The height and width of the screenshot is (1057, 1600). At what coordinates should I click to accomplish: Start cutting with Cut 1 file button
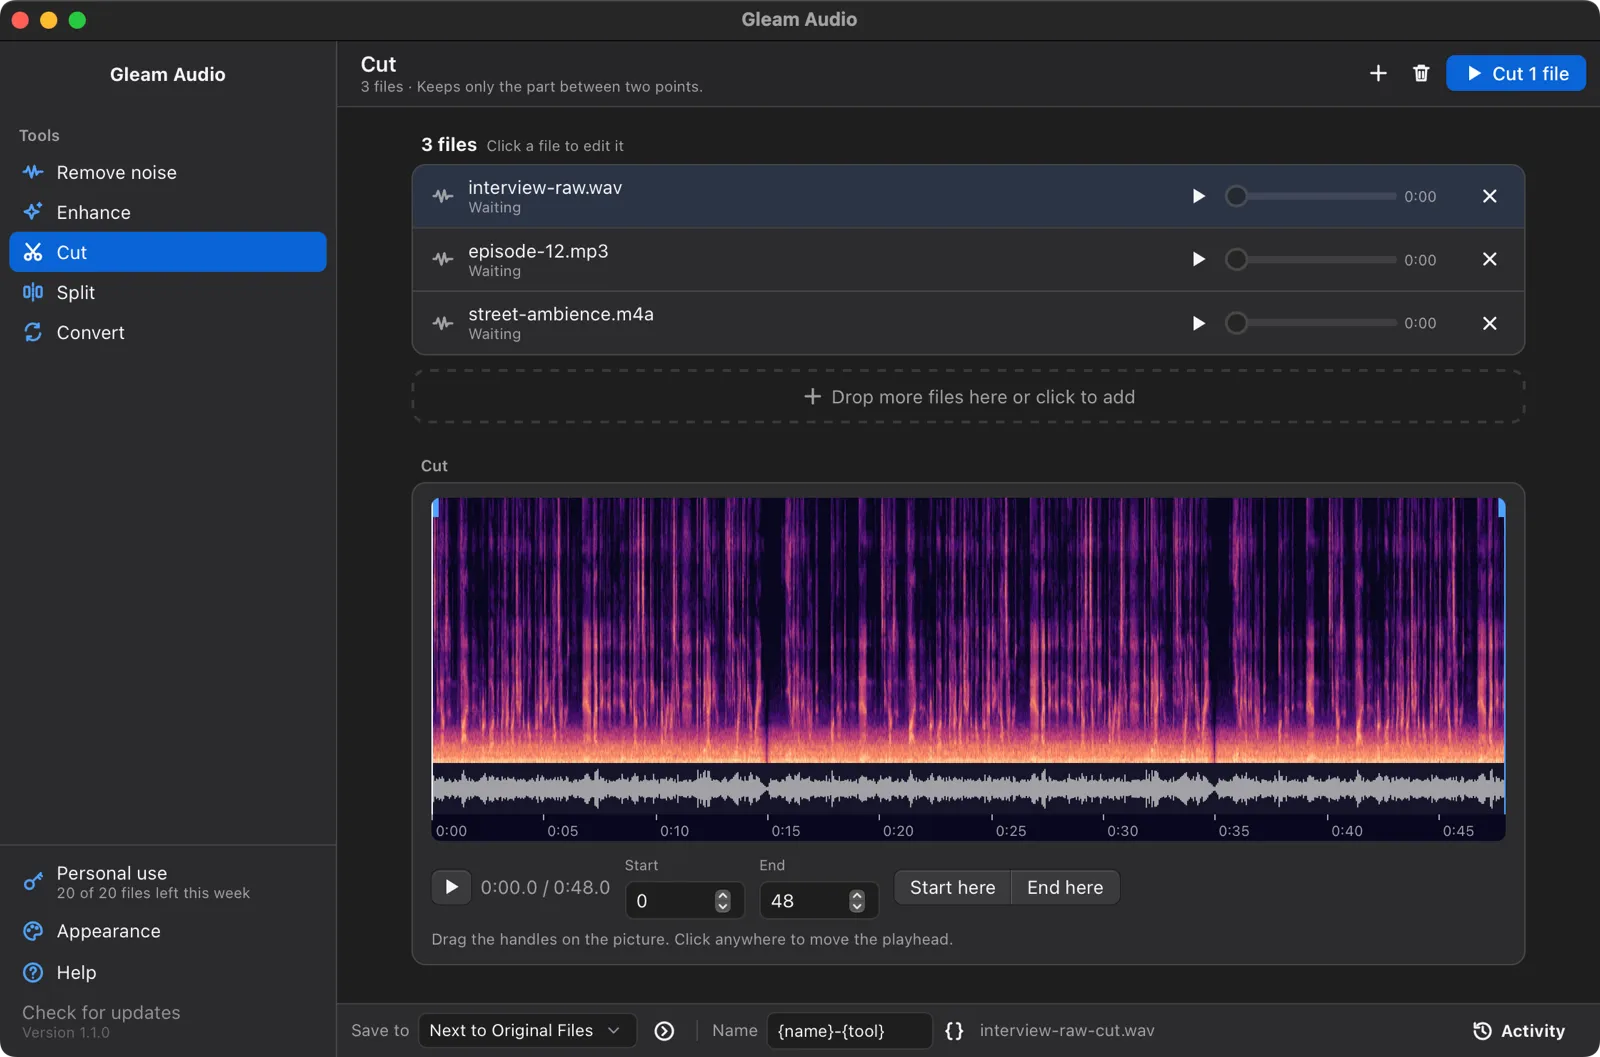[x=1515, y=73]
